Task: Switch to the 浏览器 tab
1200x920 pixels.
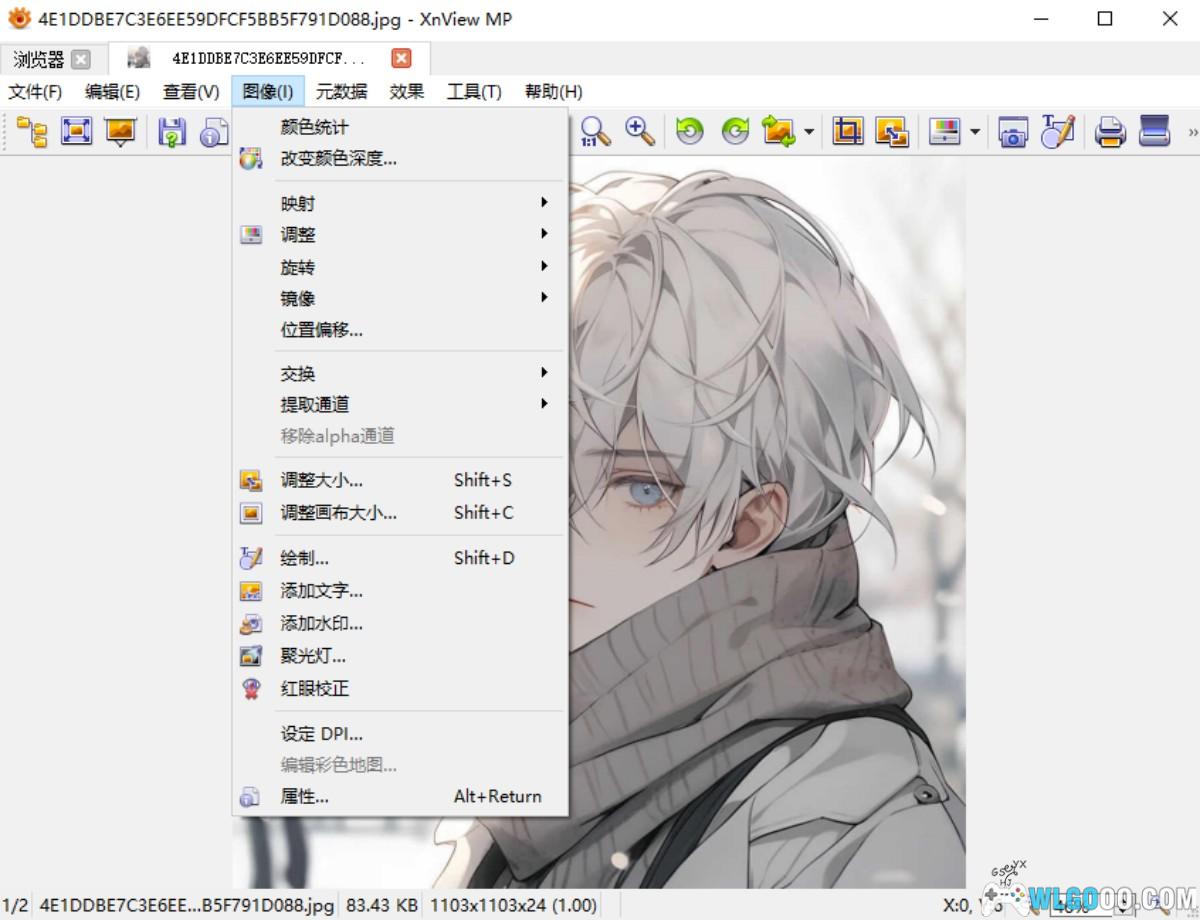Action: pos(38,60)
